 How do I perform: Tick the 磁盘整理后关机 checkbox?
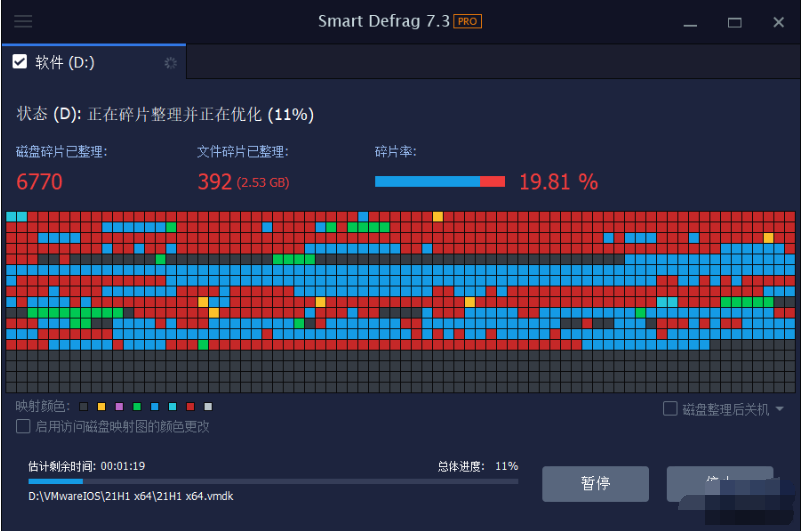coord(670,408)
